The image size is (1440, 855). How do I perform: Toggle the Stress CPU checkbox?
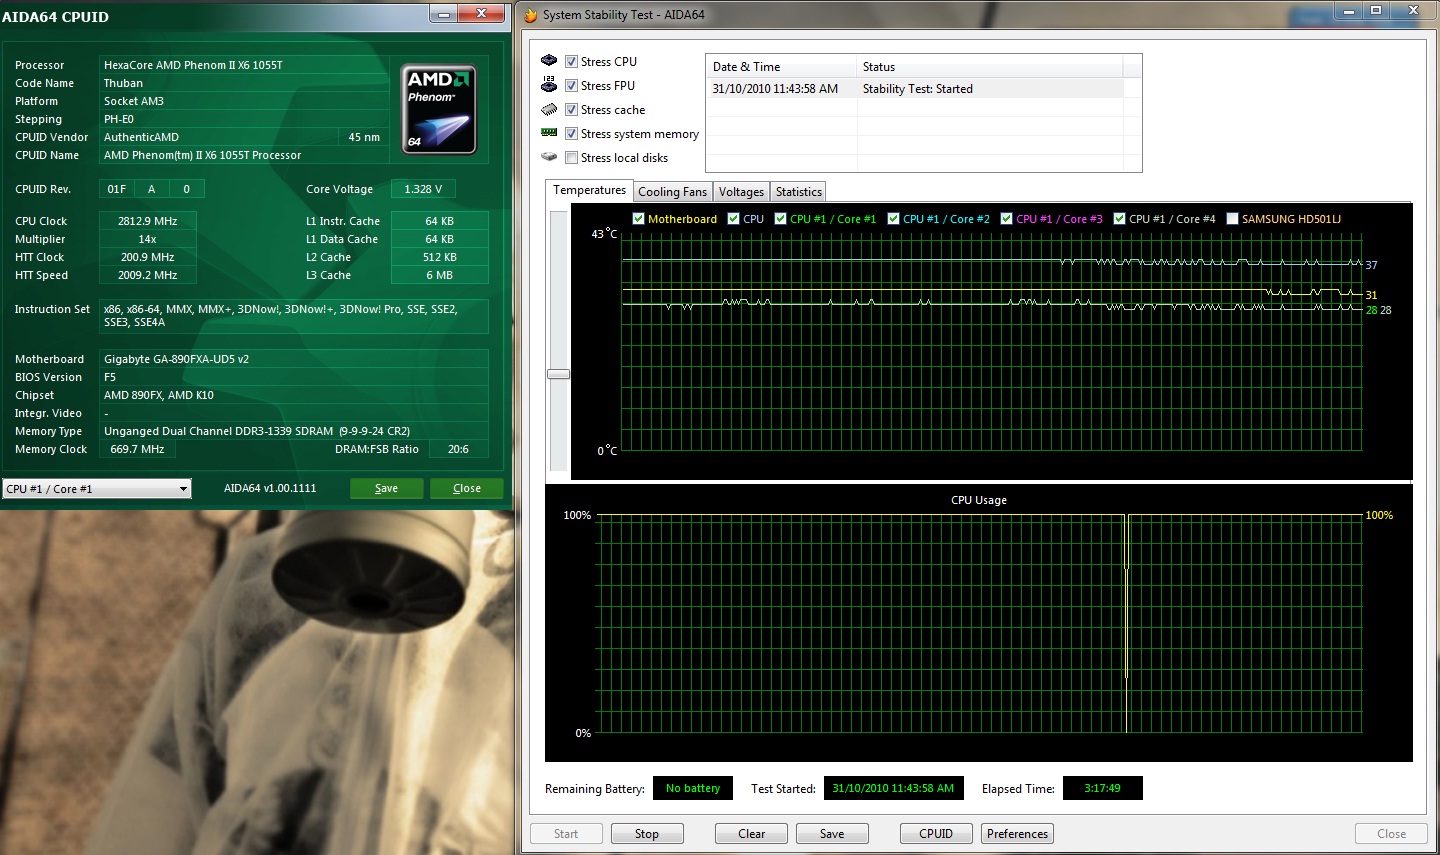[x=572, y=62]
